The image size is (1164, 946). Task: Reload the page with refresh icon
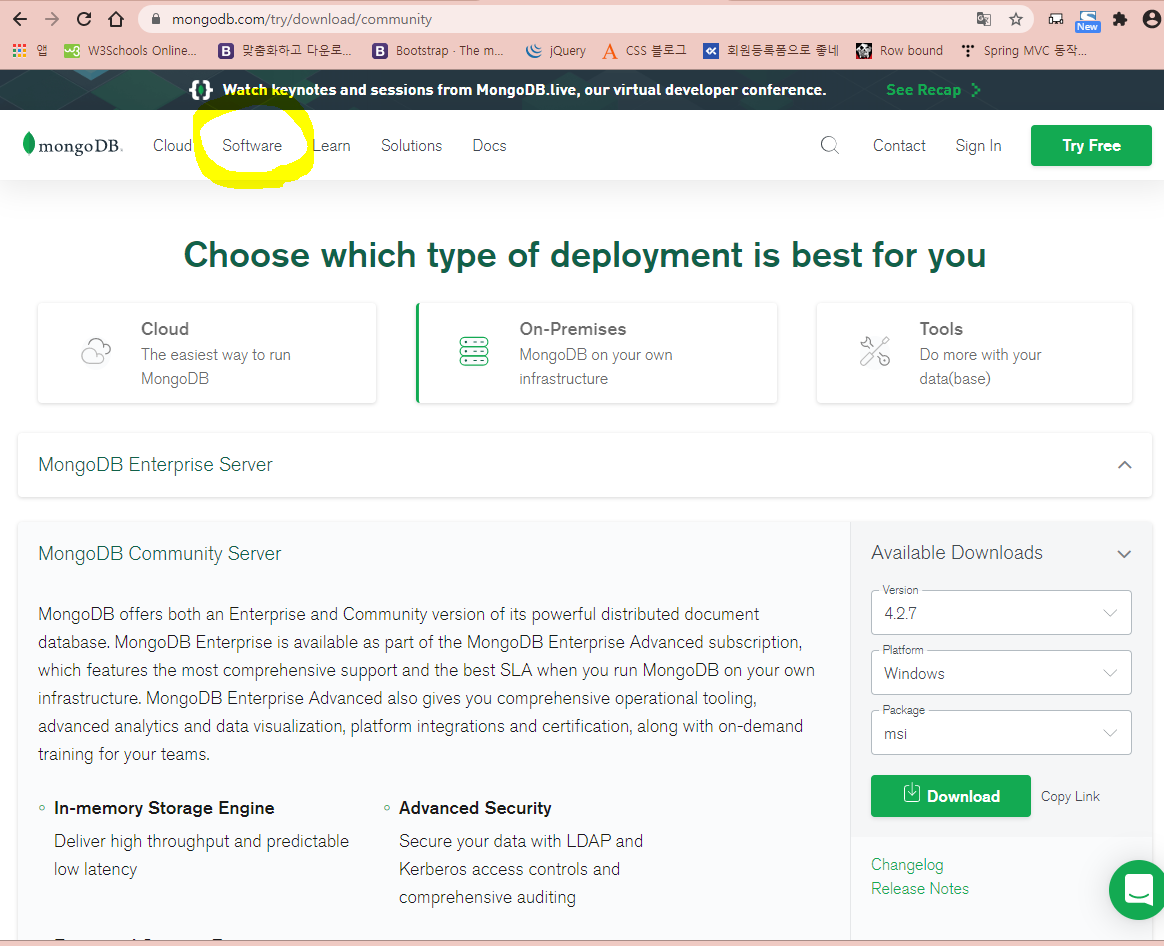84,19
